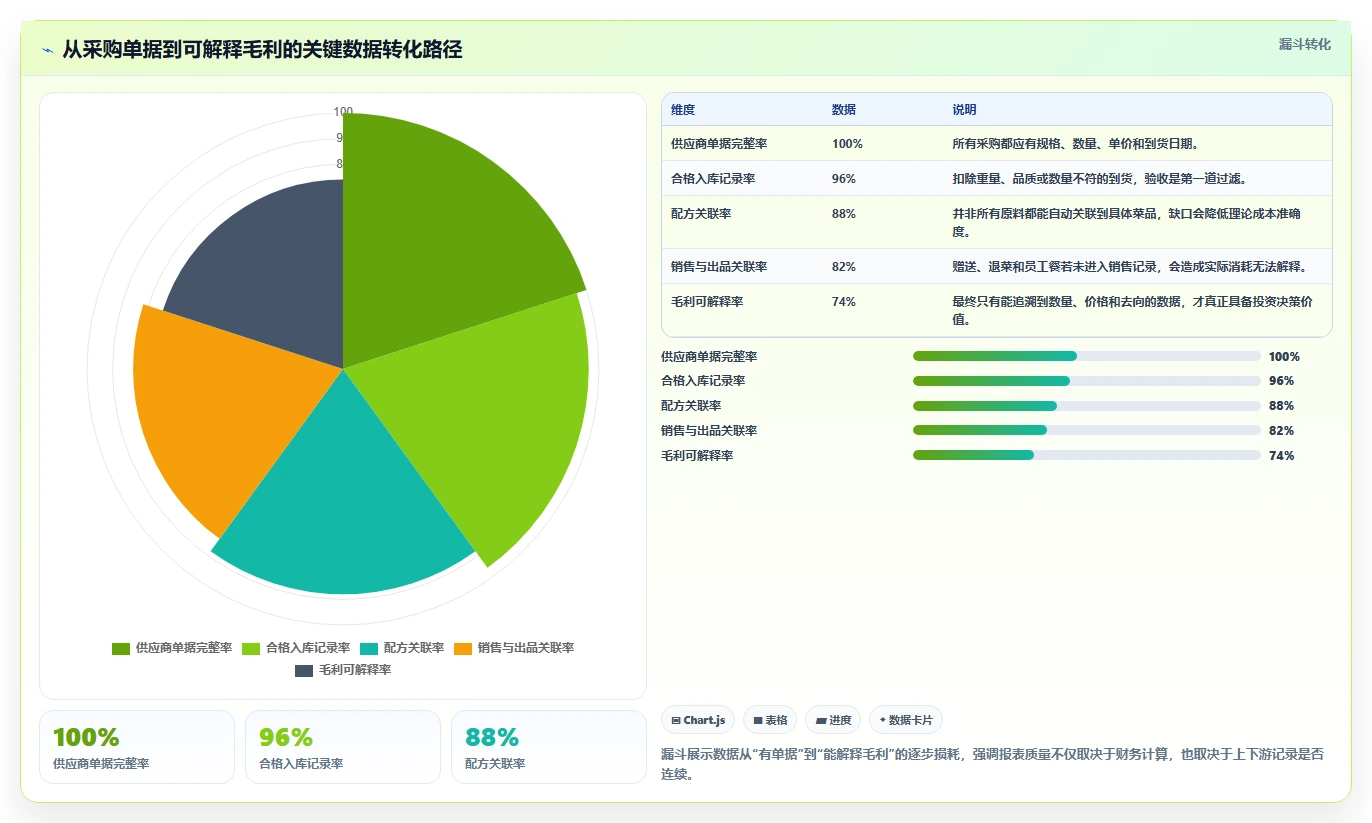The image size is (1372, 823).
Task: Click the 数据 column header
Action: (x=844, y=110)
